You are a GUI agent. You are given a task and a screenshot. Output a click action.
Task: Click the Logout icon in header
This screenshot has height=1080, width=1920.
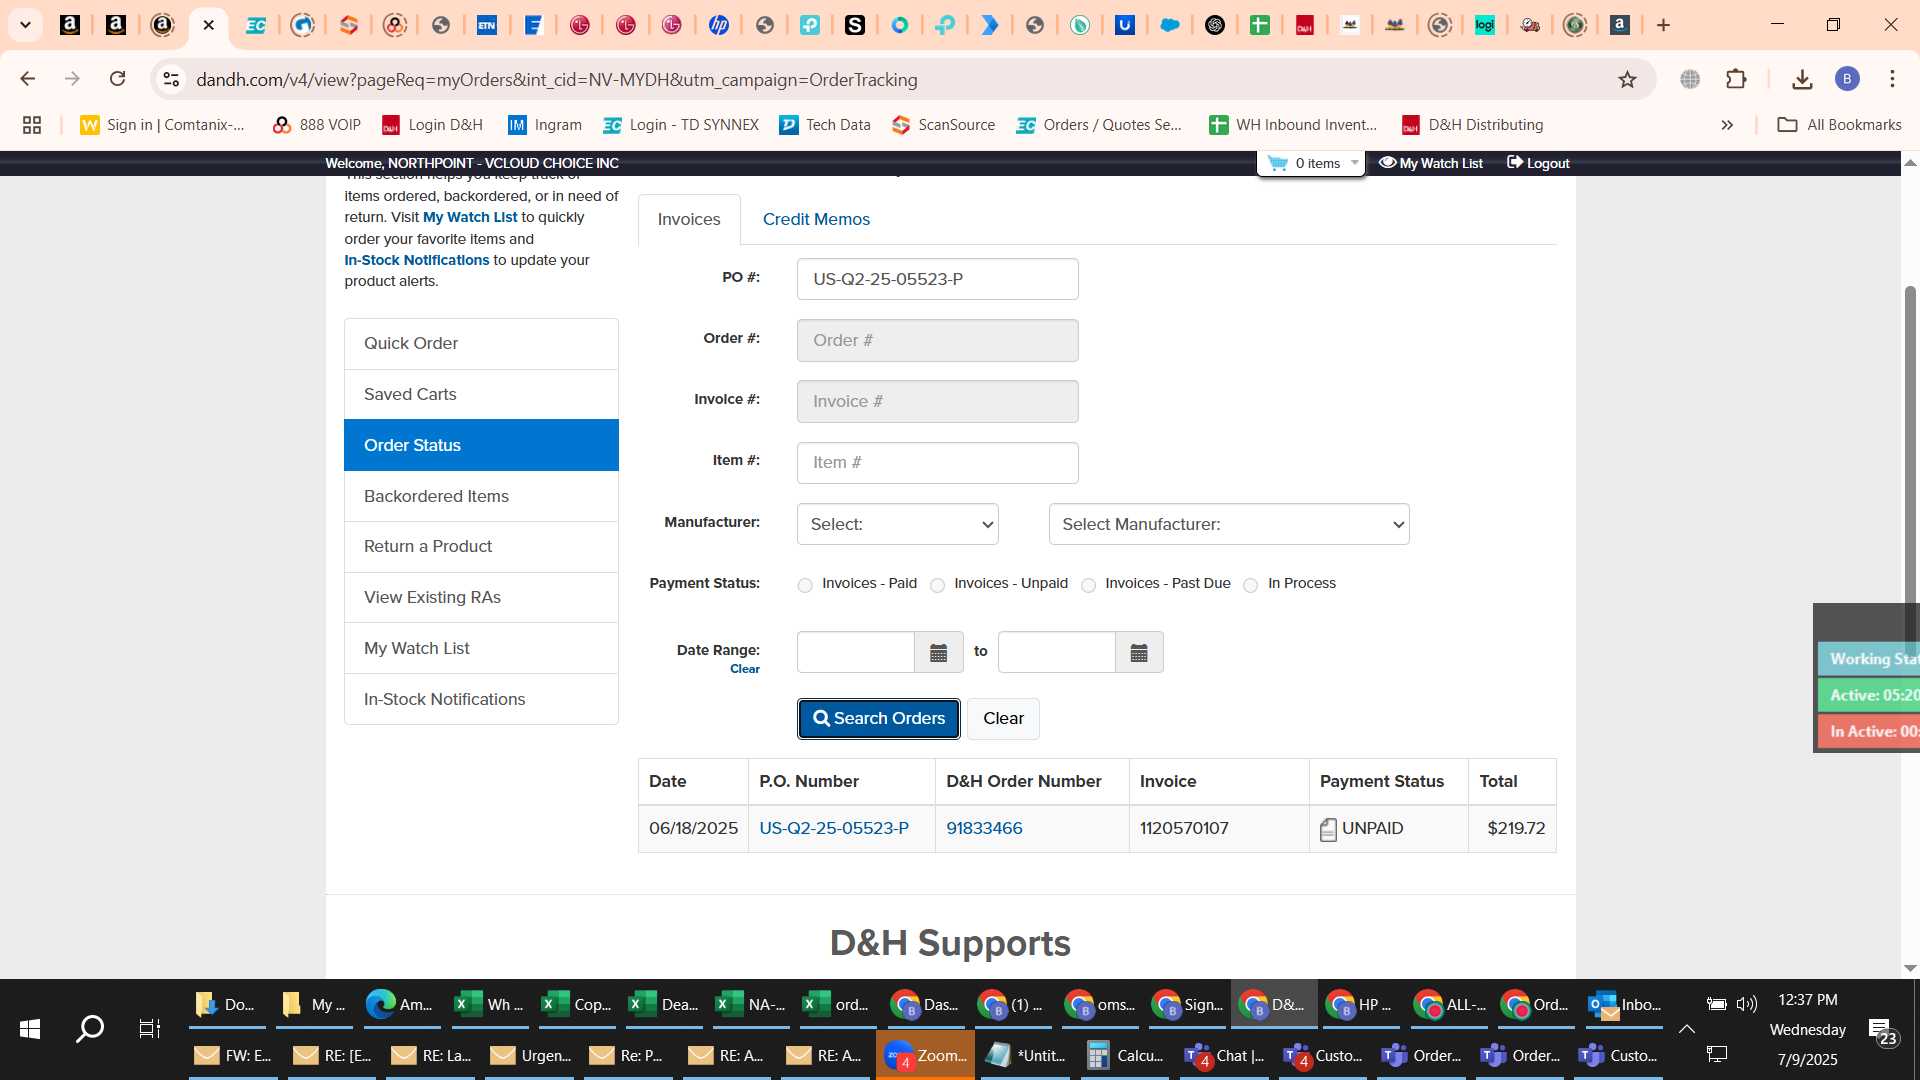pos(1515,163)
